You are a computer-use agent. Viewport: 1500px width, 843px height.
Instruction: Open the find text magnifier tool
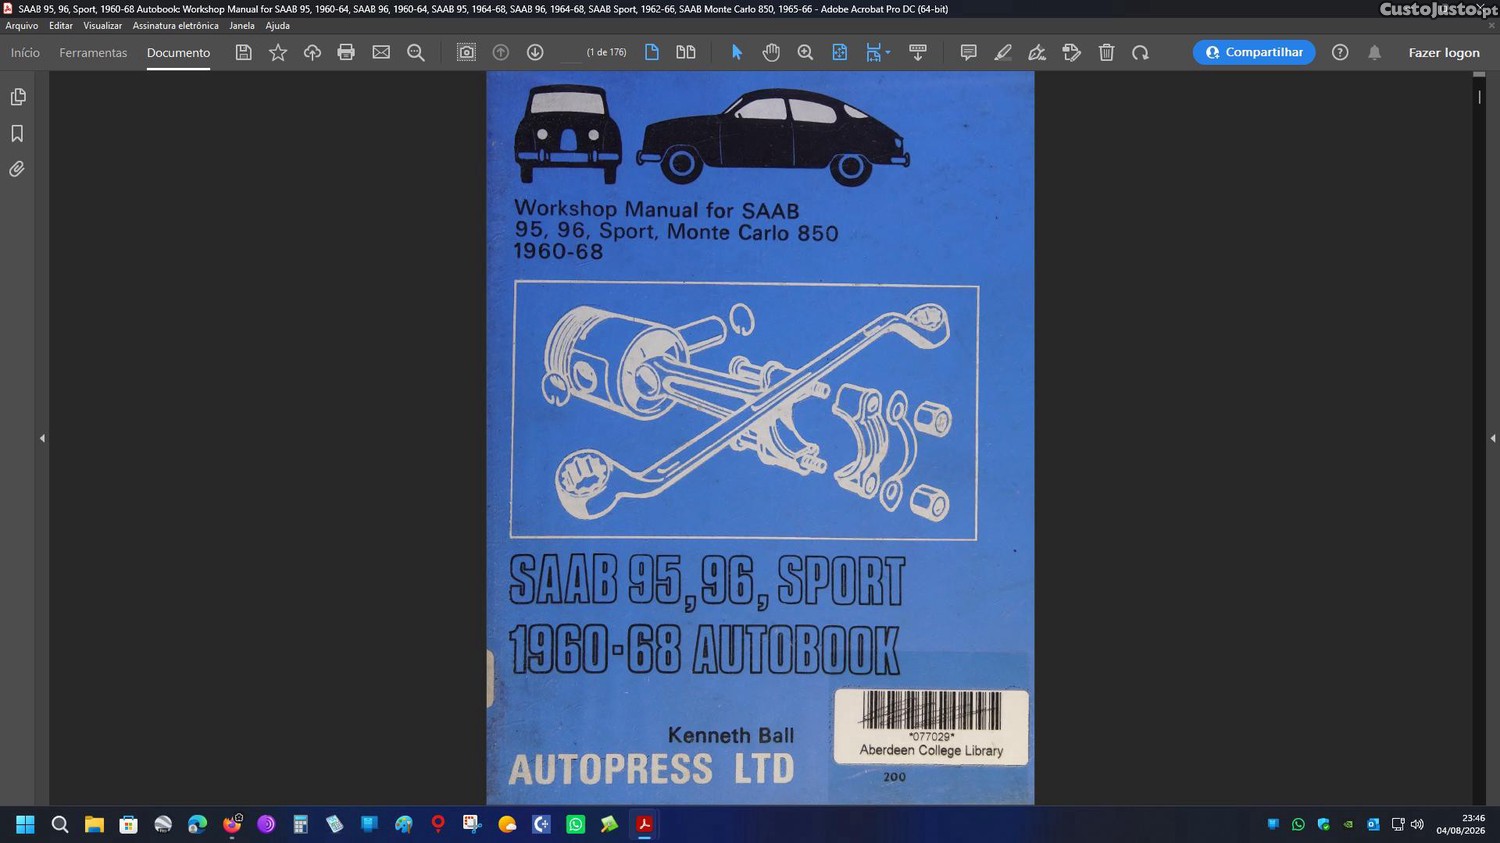(x=416, y=52)
